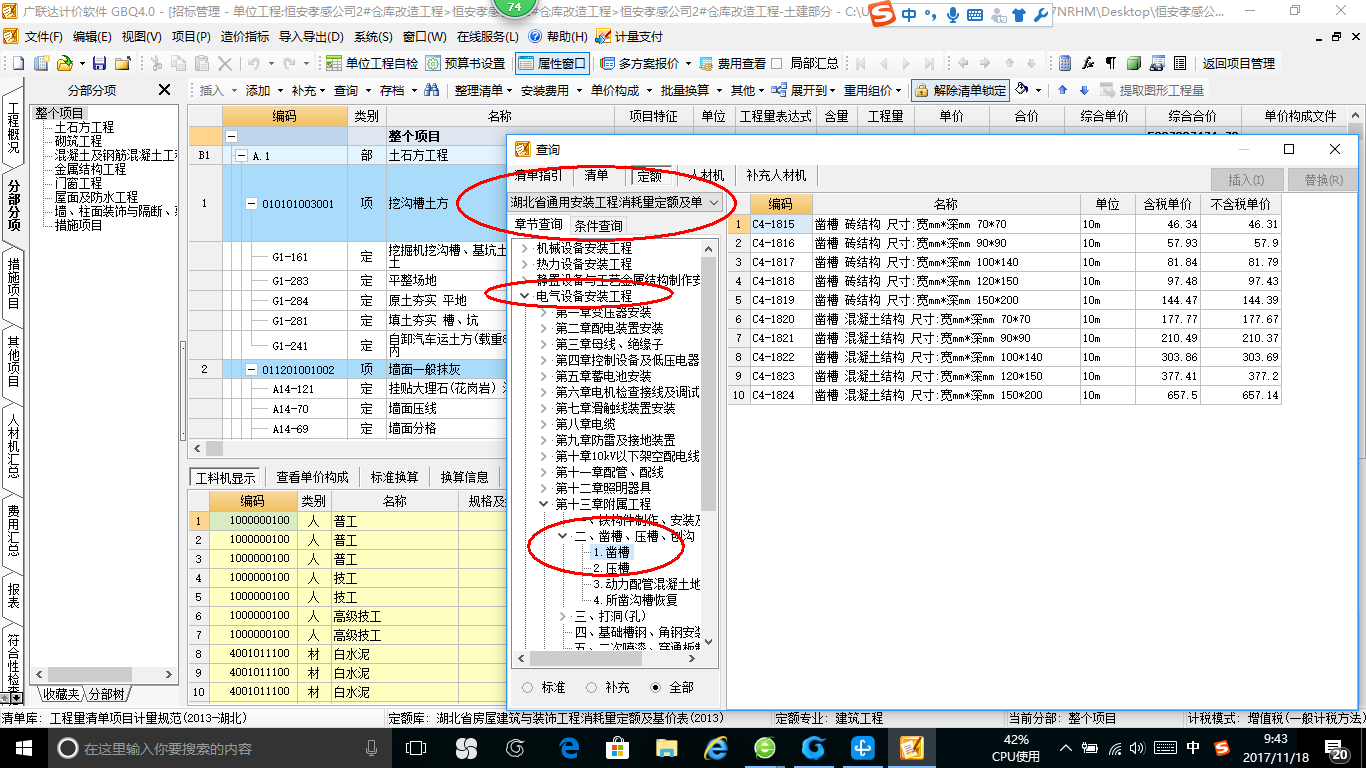The width and height of the screenshot is (1366, 768).
Task: Open the 措施项目 vertical side tab
Action: pyautogui.click(x=14, y=283)
